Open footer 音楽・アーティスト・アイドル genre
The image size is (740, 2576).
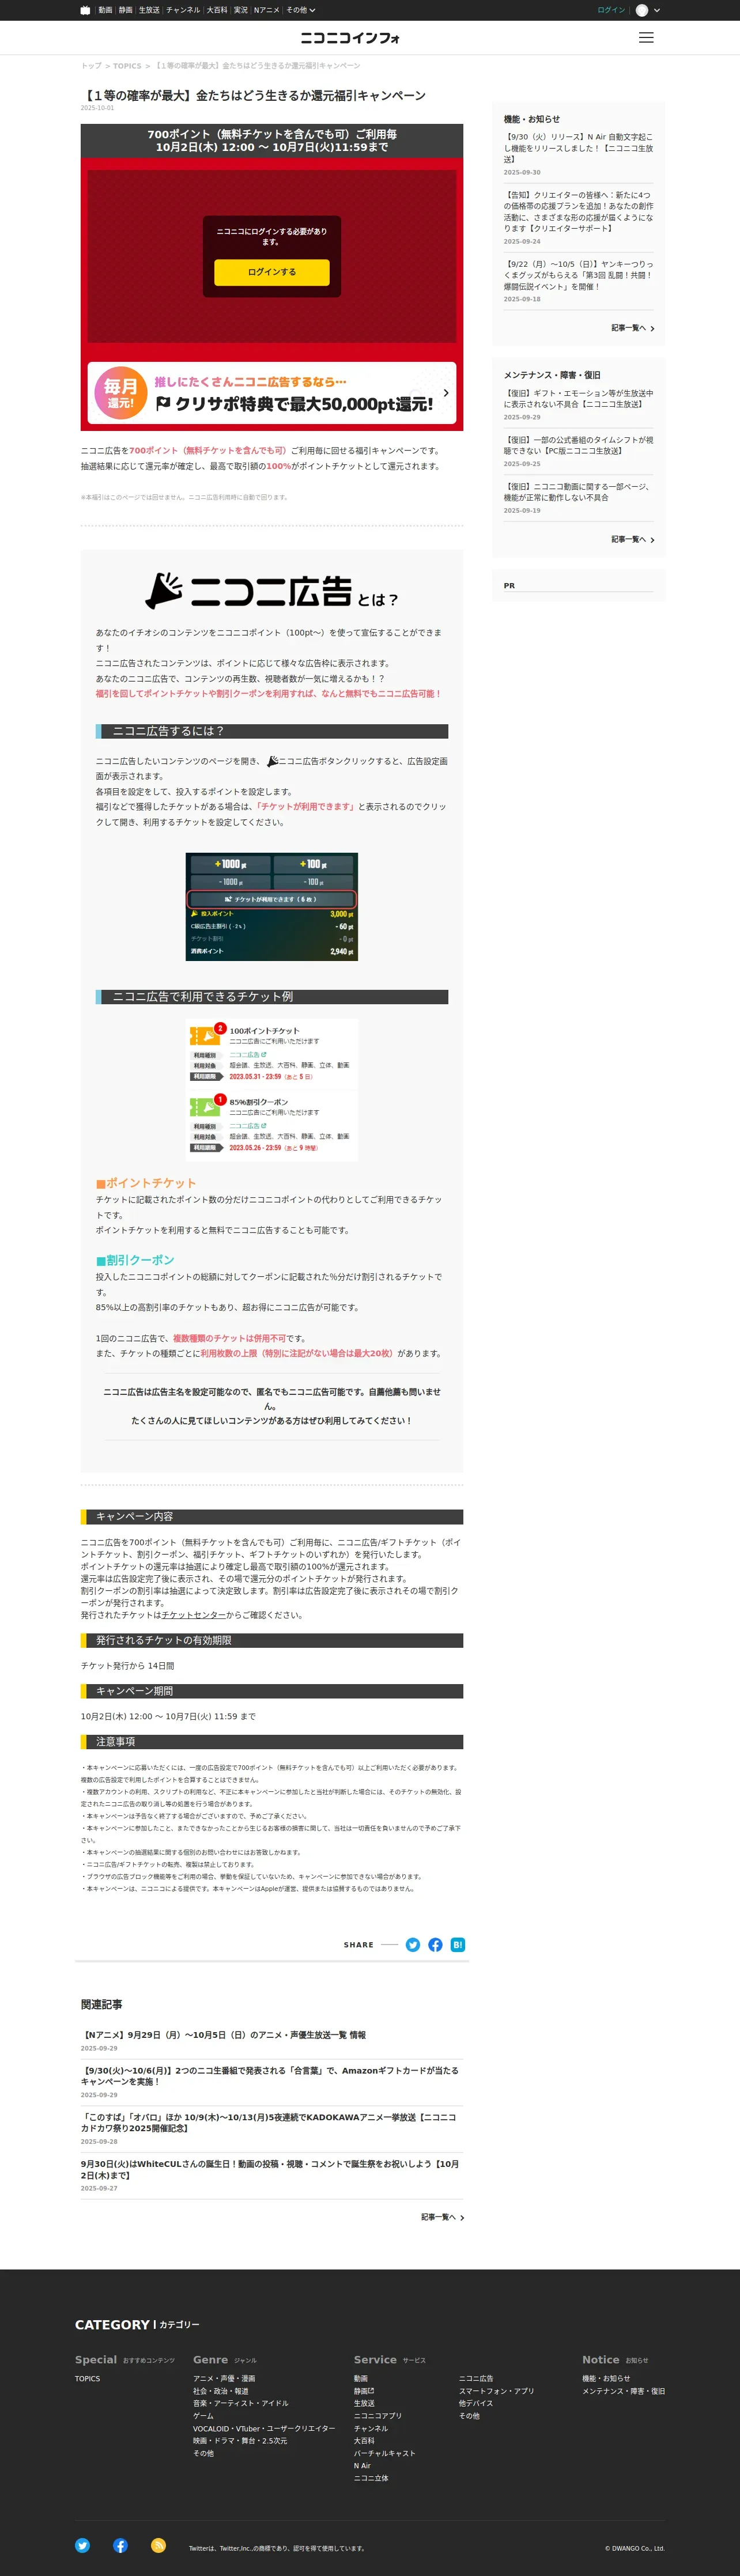241,2403
